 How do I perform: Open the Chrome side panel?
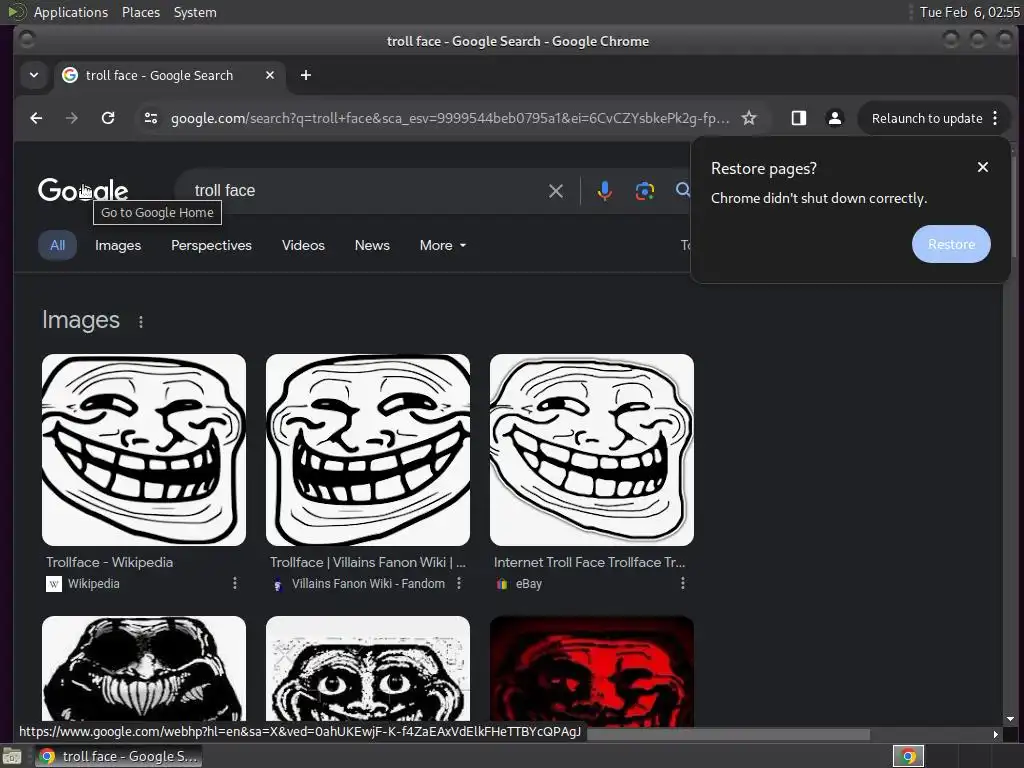(799, 118)
